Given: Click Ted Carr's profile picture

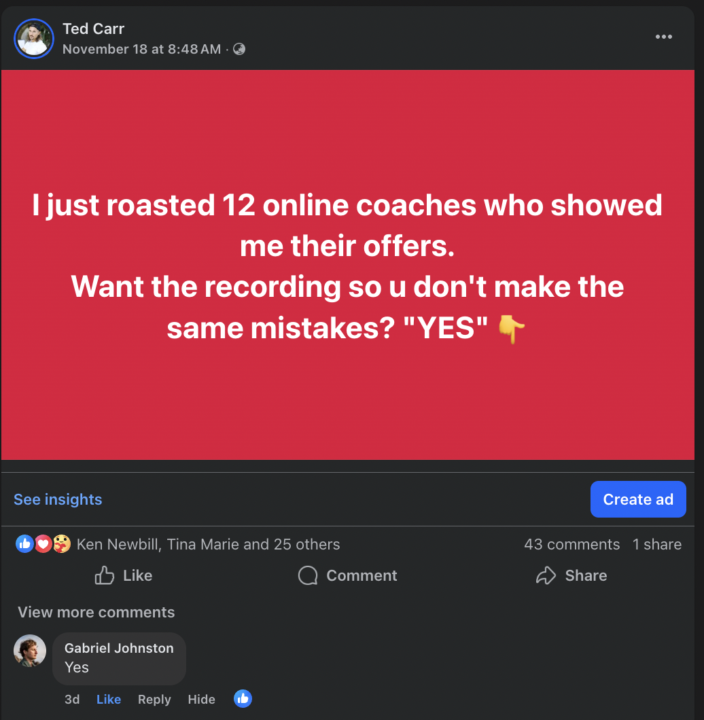Looking at the screenshot, I should pyautogui.click(x=33, y=38).
